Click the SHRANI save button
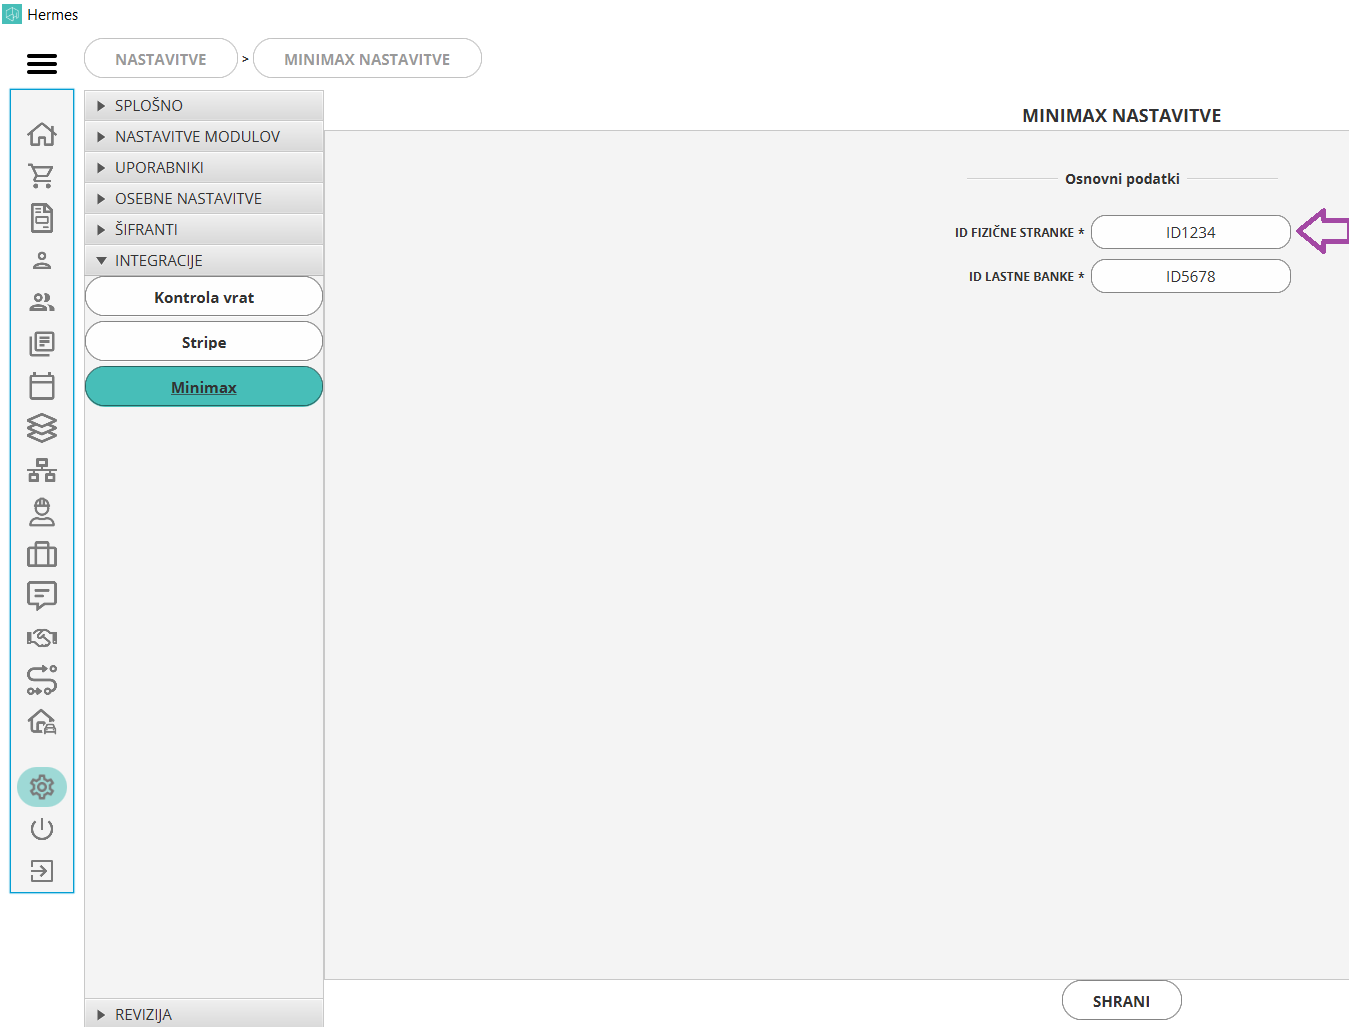The image size is (1349, 1027). [1122, 1001]
